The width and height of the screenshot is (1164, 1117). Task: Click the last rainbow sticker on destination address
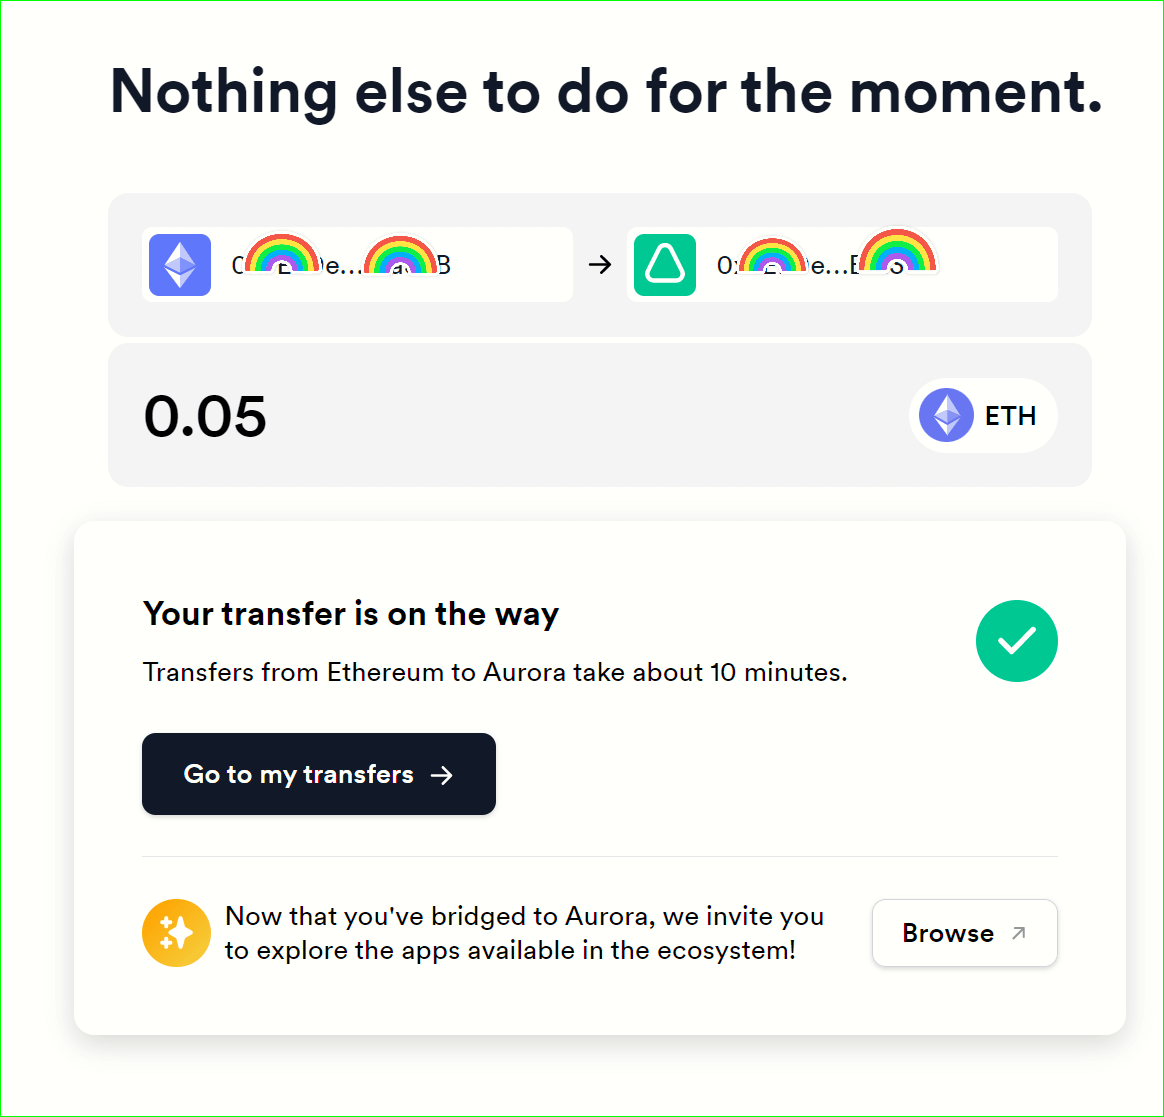(x=897, y=251)
